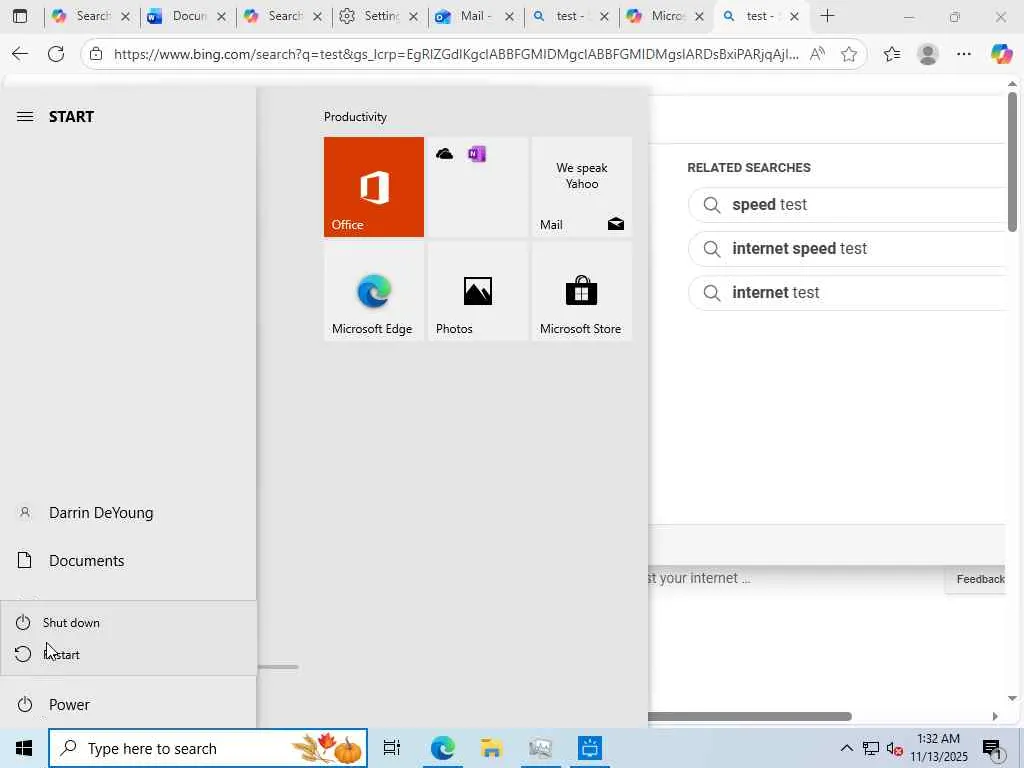1024x768 pixels.
Task: Focus the Type here to search box
Action: 208,748
